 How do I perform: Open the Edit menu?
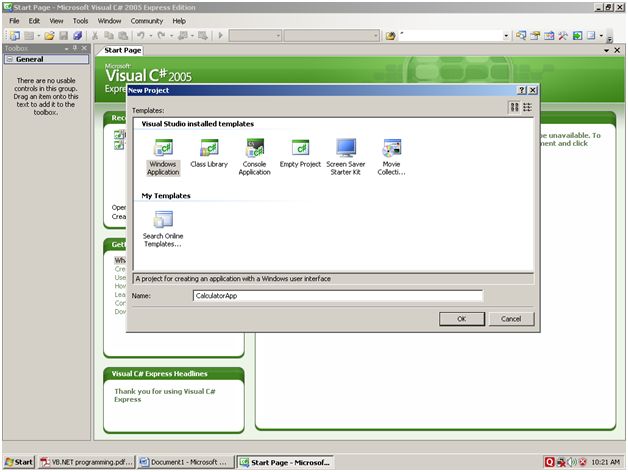point(34,21)
